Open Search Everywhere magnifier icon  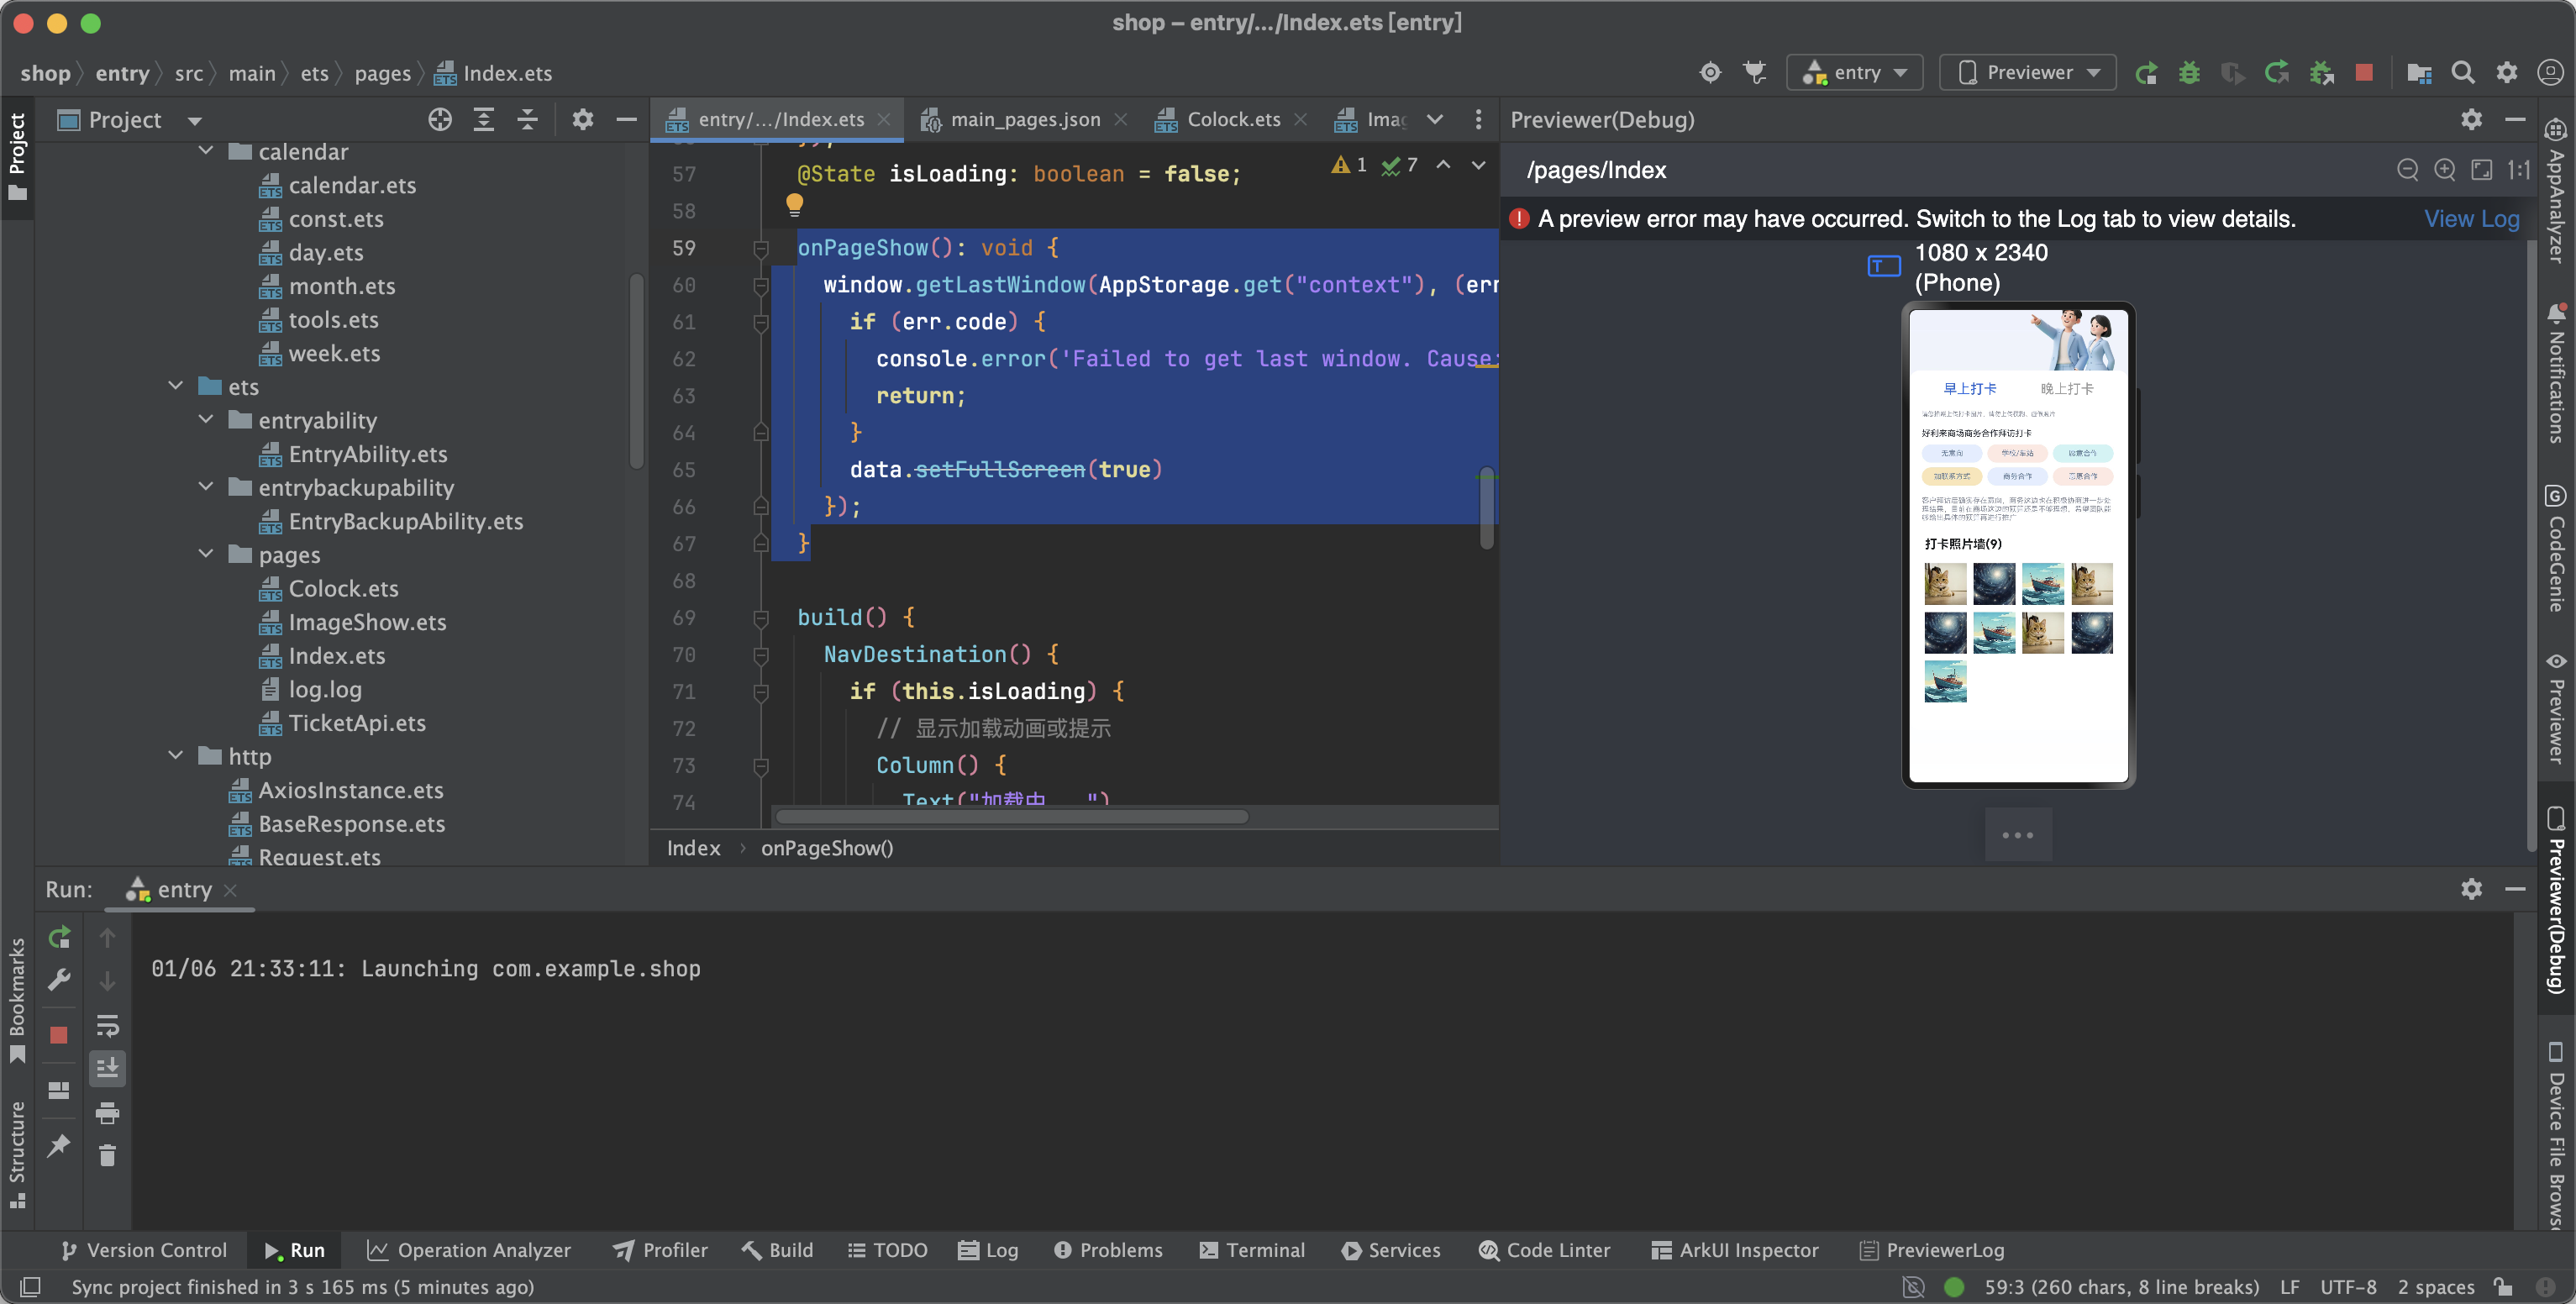[x=2463, y=72]
